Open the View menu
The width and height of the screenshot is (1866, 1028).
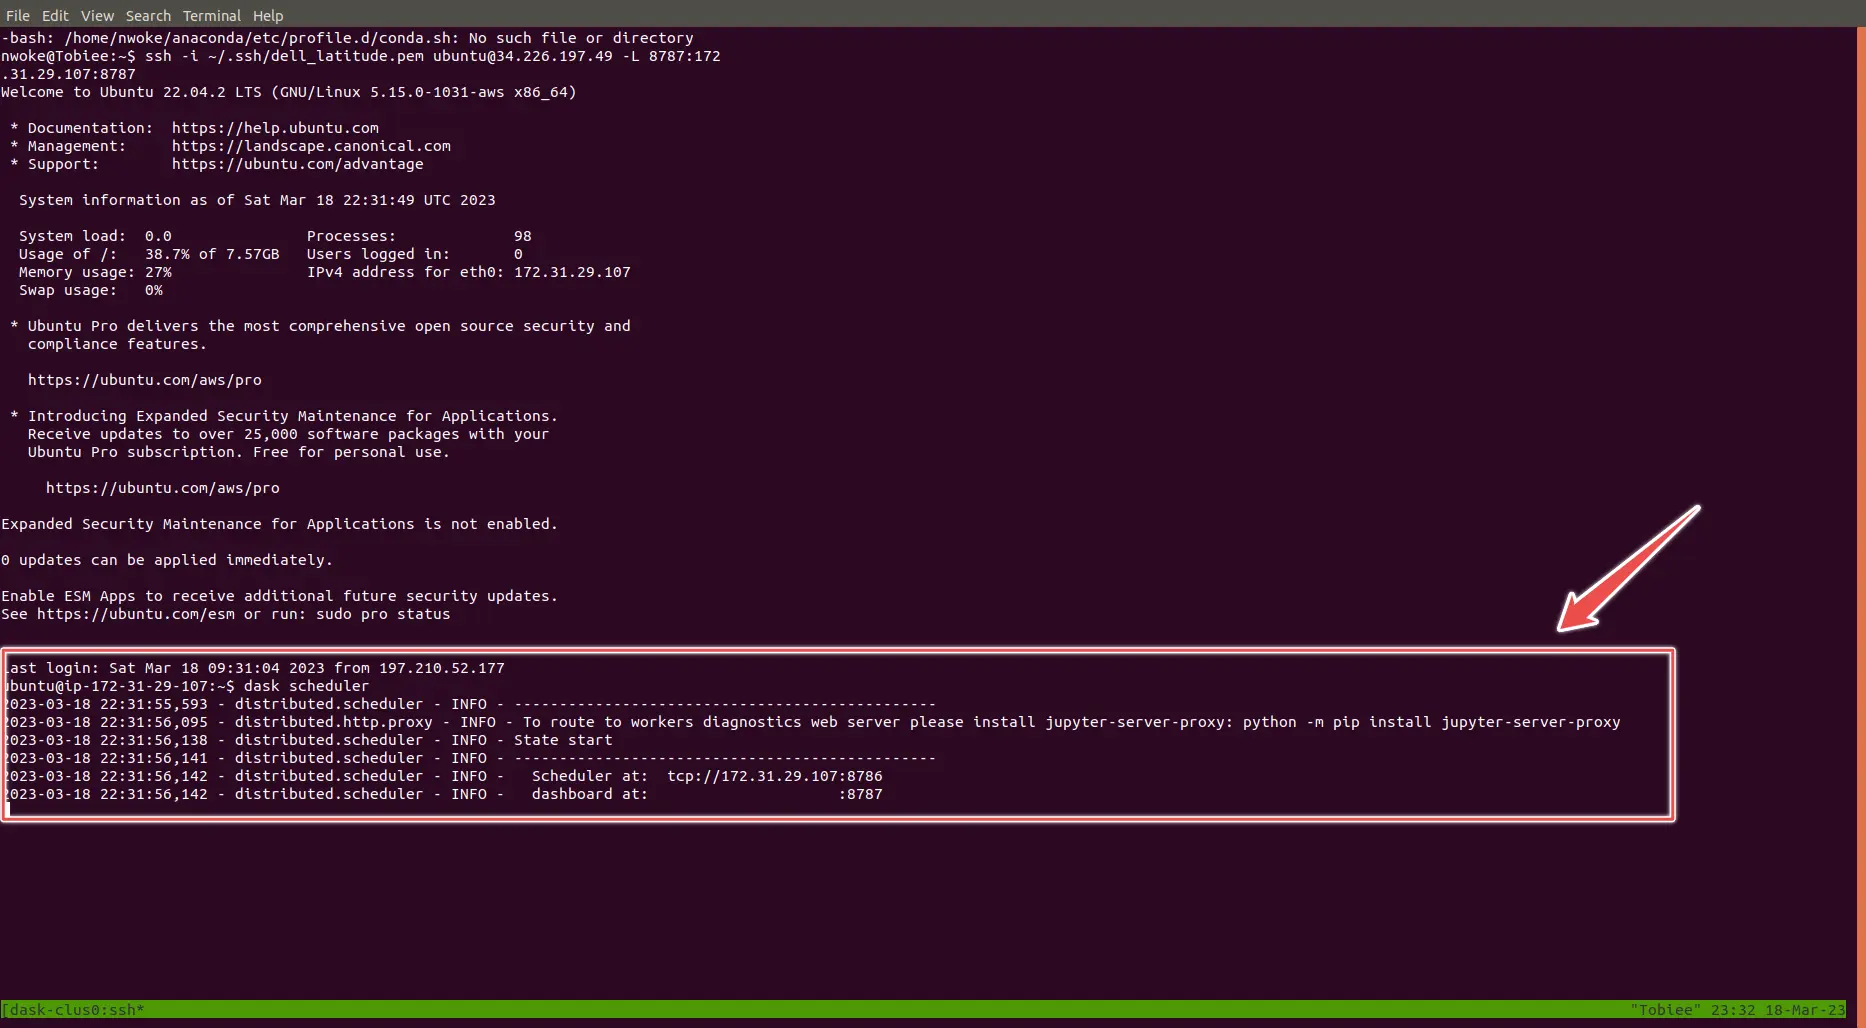pos(97,16)
